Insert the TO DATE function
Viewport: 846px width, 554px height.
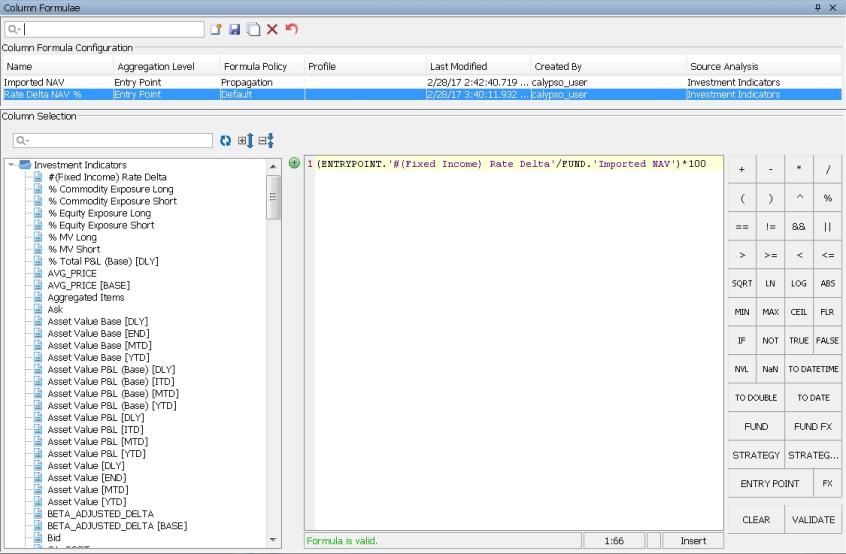tap(813, 398)
